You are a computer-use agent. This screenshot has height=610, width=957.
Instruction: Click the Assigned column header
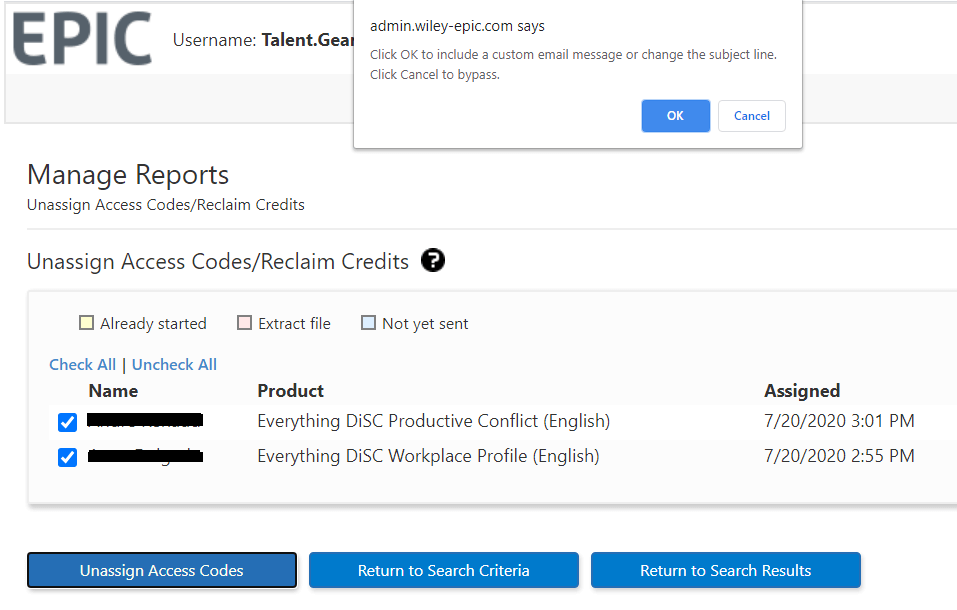point(802,391)
